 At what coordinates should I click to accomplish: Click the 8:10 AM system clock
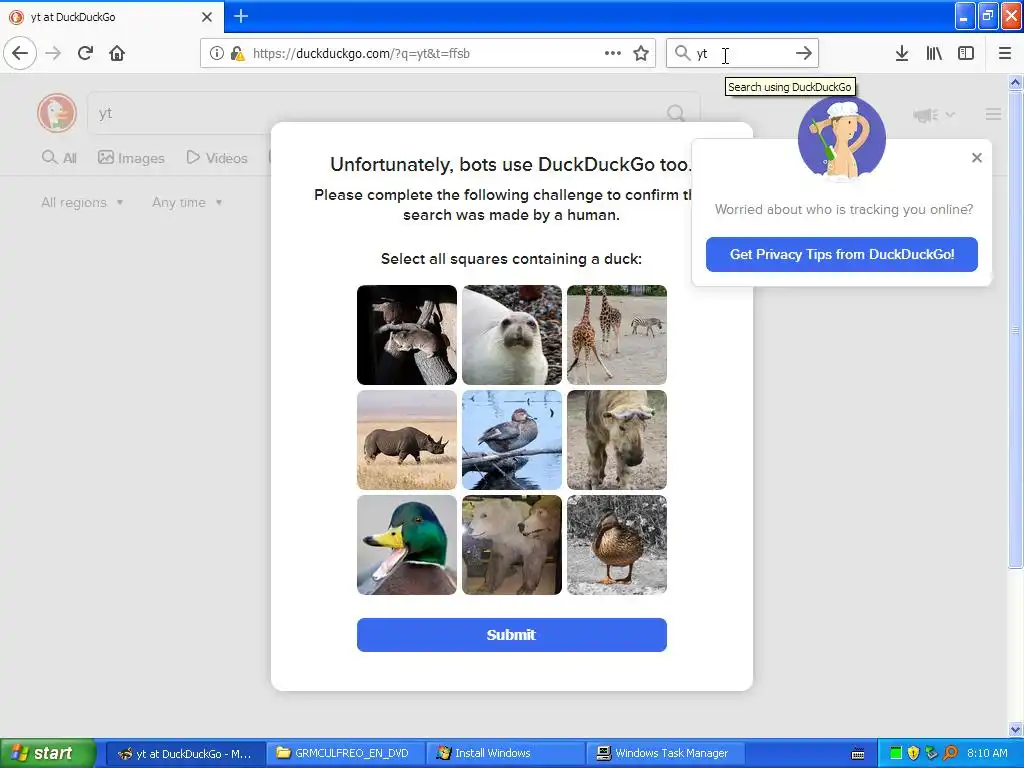[x=987, y=753]
